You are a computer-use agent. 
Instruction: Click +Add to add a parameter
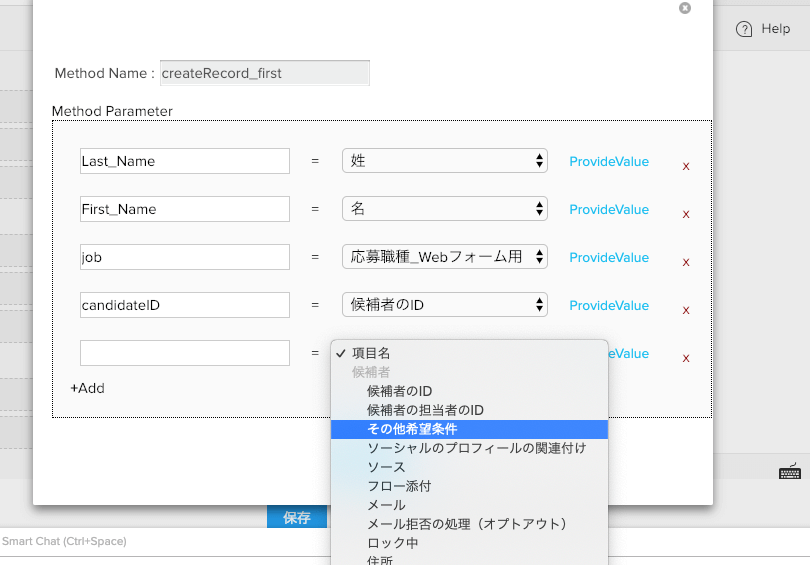click(x=87, y=388)
